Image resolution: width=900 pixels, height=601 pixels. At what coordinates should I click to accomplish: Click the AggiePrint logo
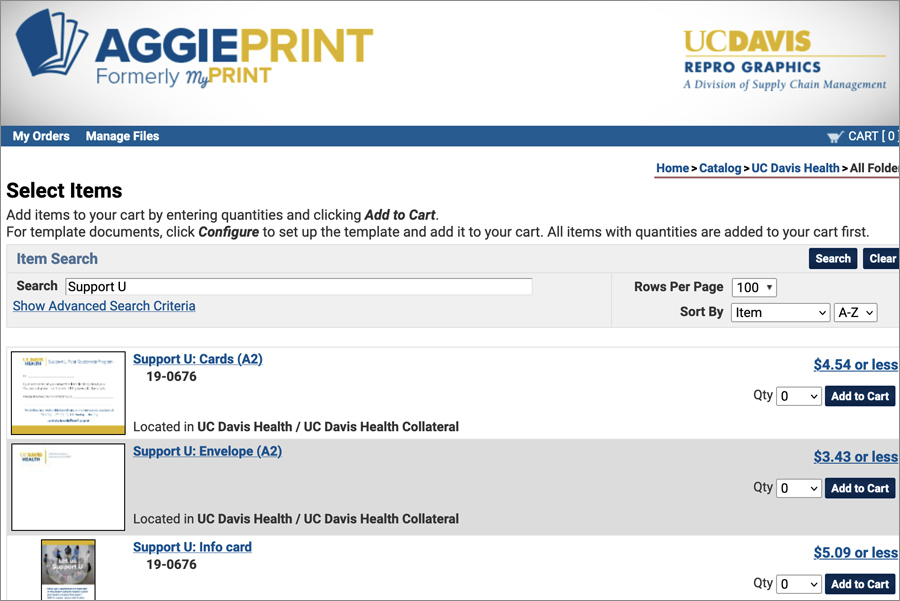click(x=194, y=49)
